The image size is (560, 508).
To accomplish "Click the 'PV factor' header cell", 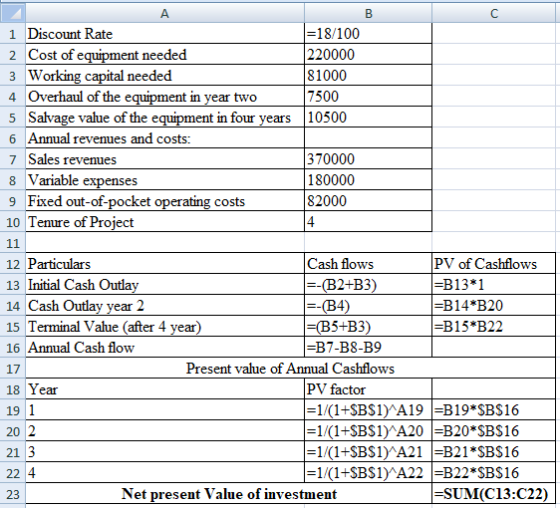I will [368, 389].
